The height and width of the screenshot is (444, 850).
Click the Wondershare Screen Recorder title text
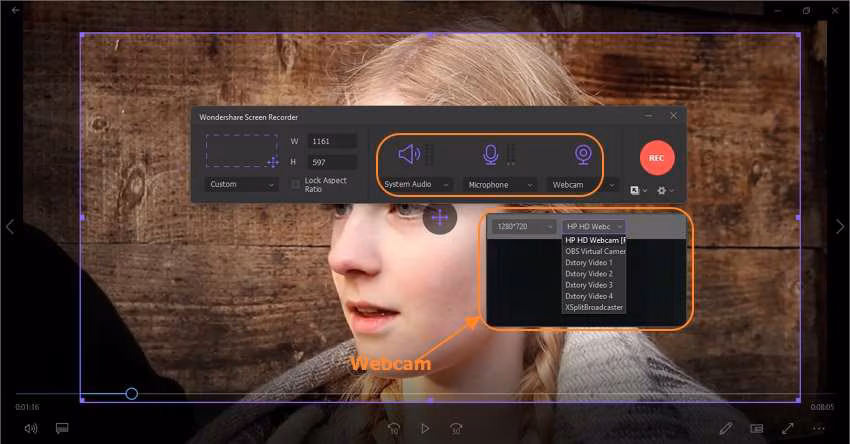(x=248, y=117)
